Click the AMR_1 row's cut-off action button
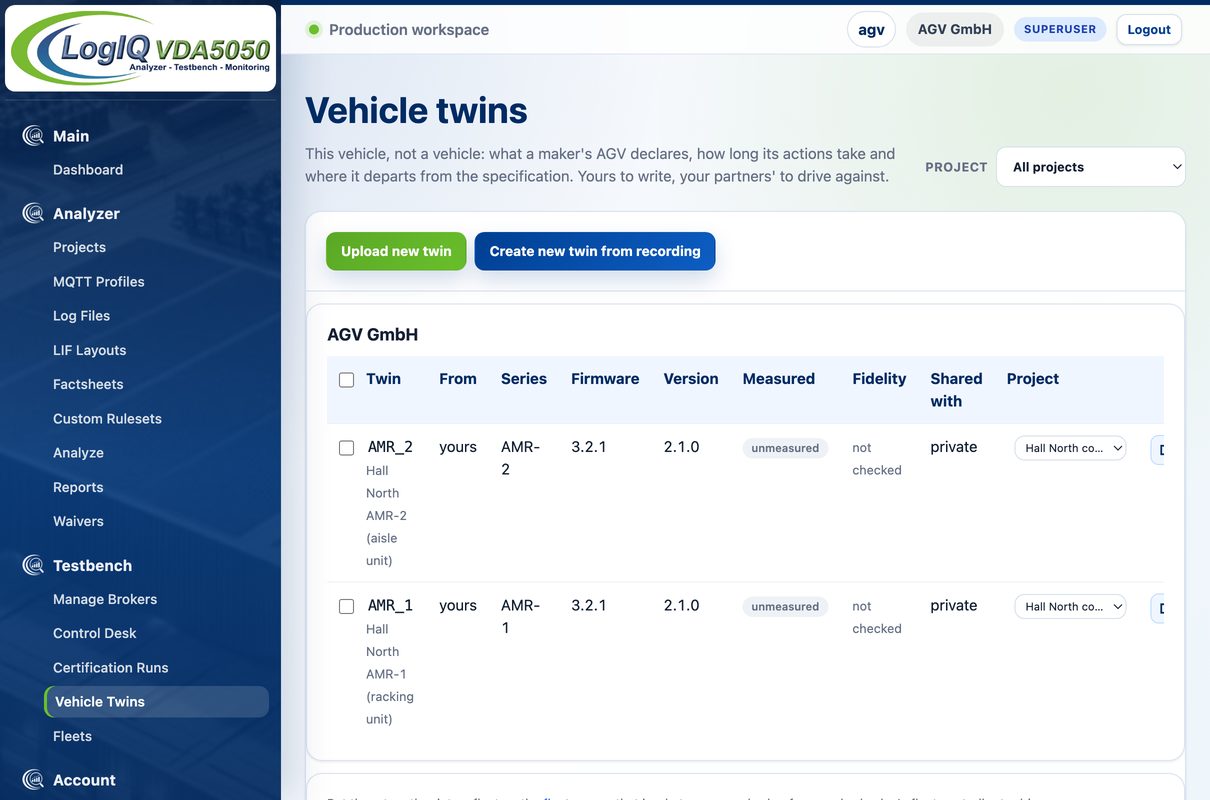 (1158, 608)
